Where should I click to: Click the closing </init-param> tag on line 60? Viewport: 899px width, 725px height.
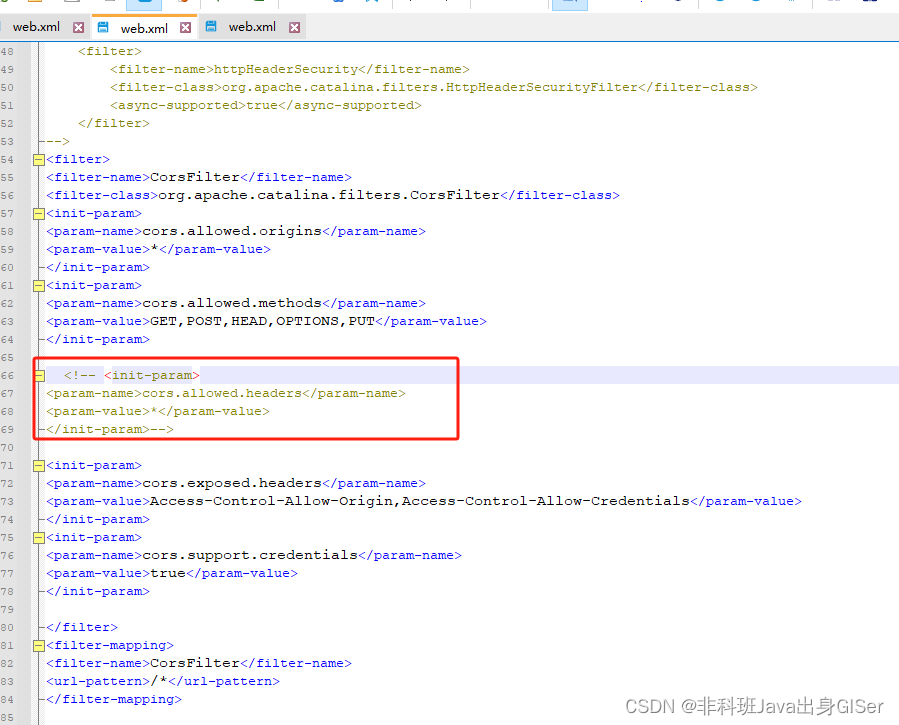tap(97, 267)
